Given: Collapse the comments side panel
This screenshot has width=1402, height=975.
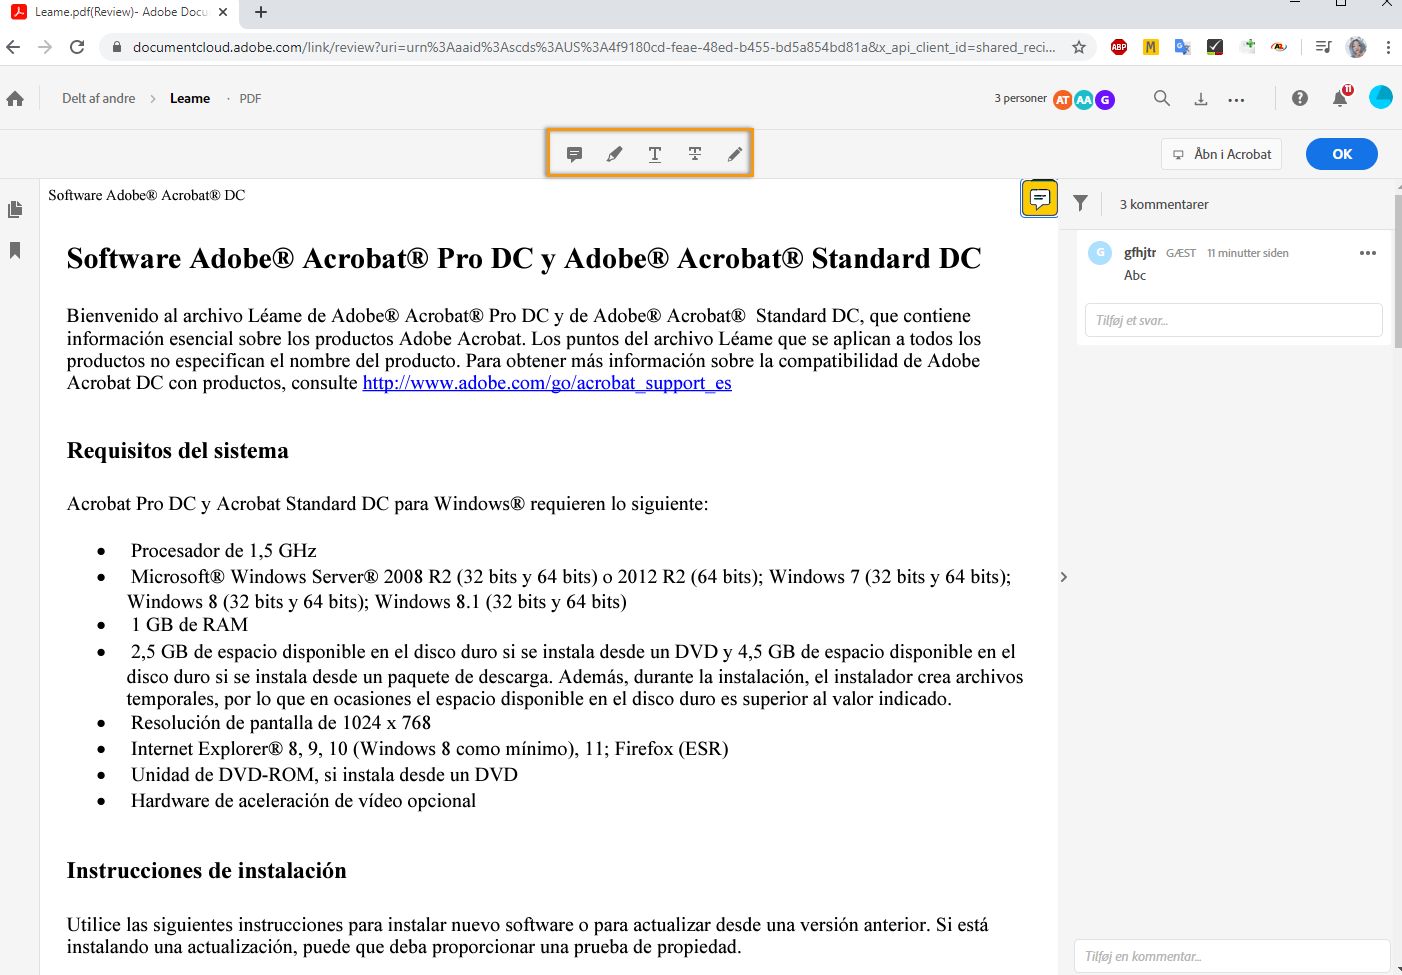Looking at the screenshot, I should (1064, 577).
